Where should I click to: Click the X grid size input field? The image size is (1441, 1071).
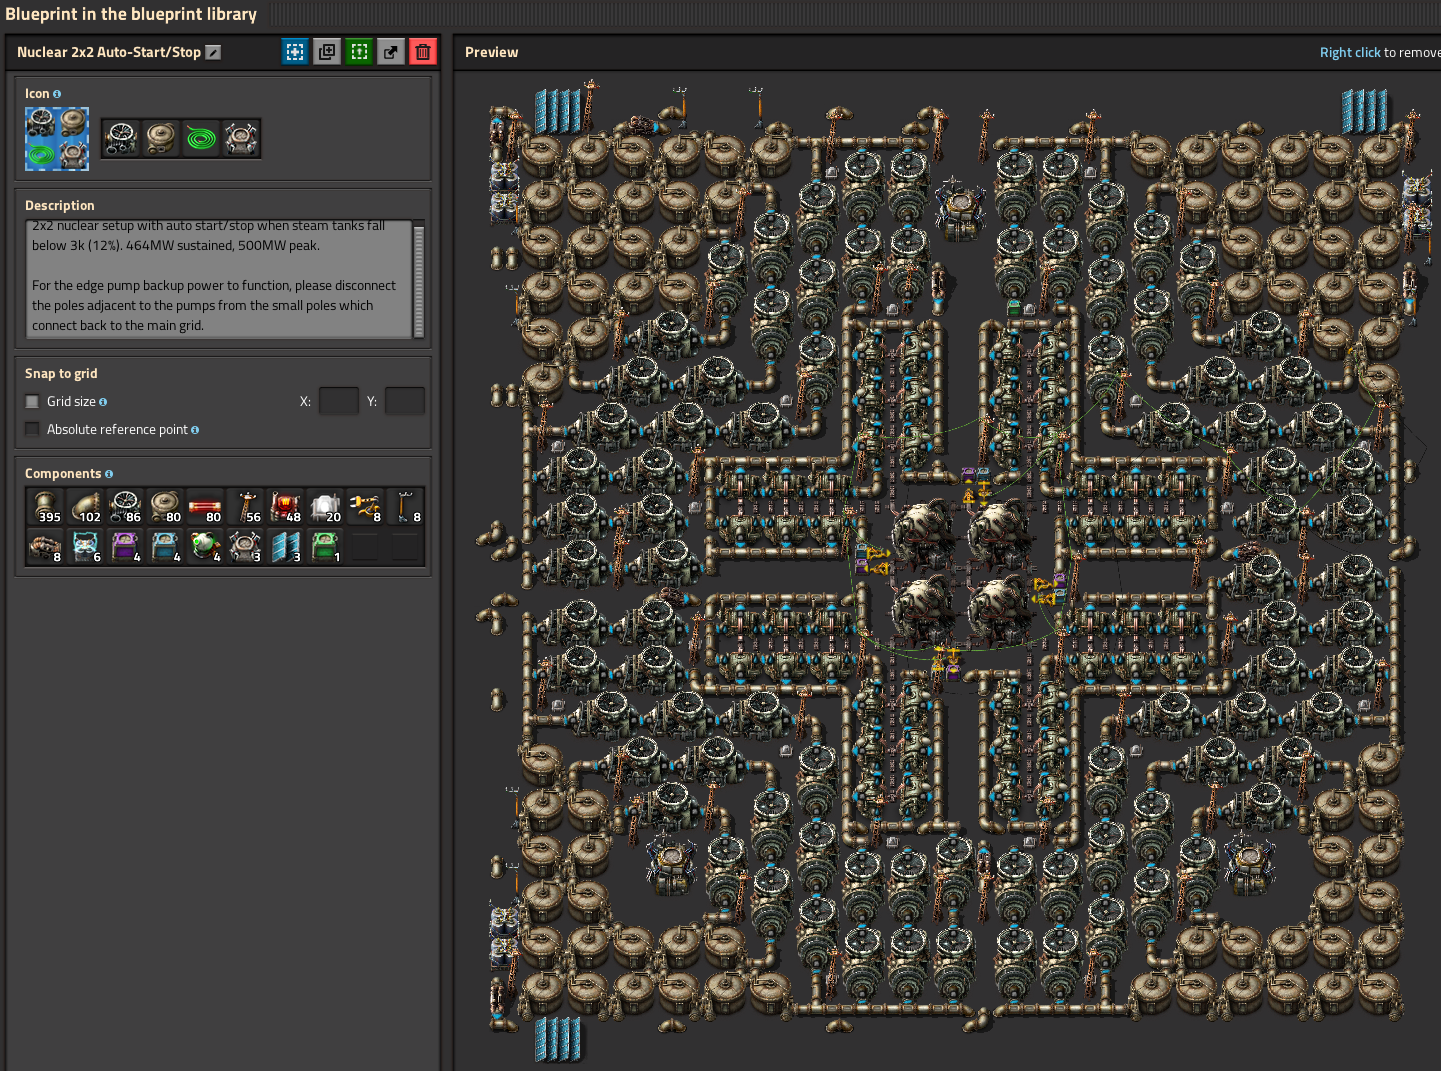(339, 401)
